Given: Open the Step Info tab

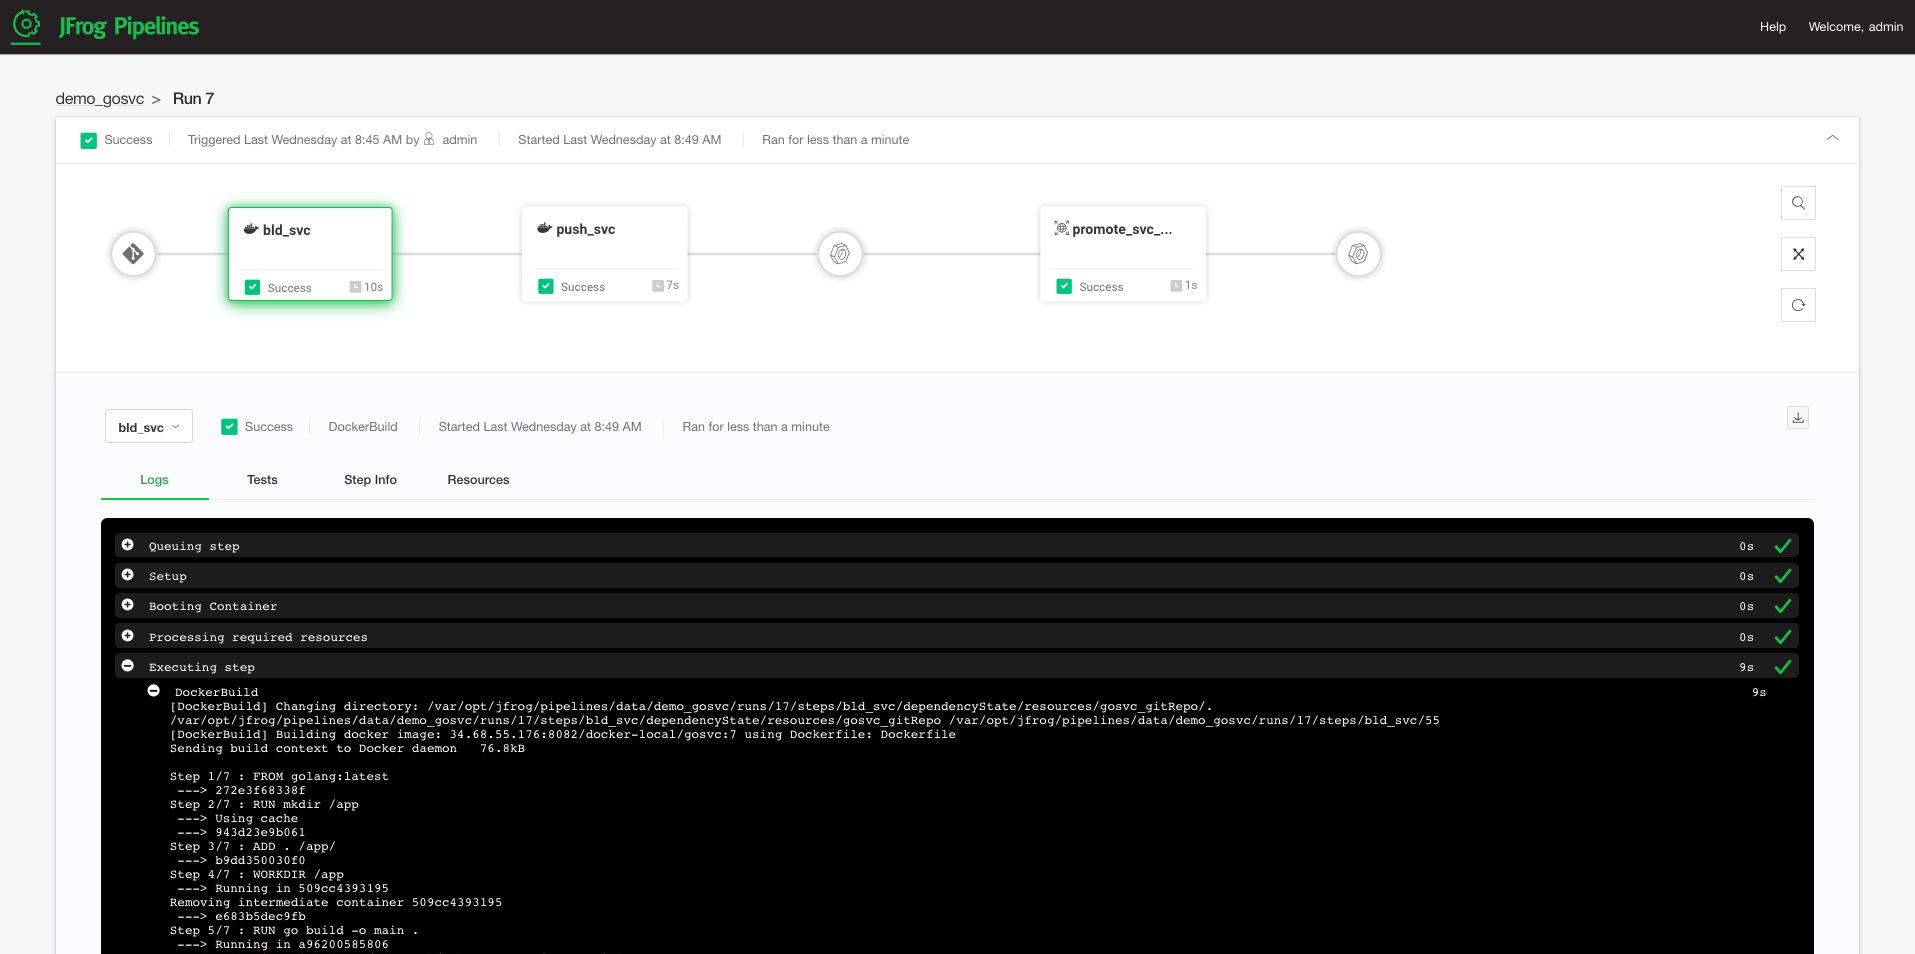Looking at the screenshot, I should tap(370, 480).
